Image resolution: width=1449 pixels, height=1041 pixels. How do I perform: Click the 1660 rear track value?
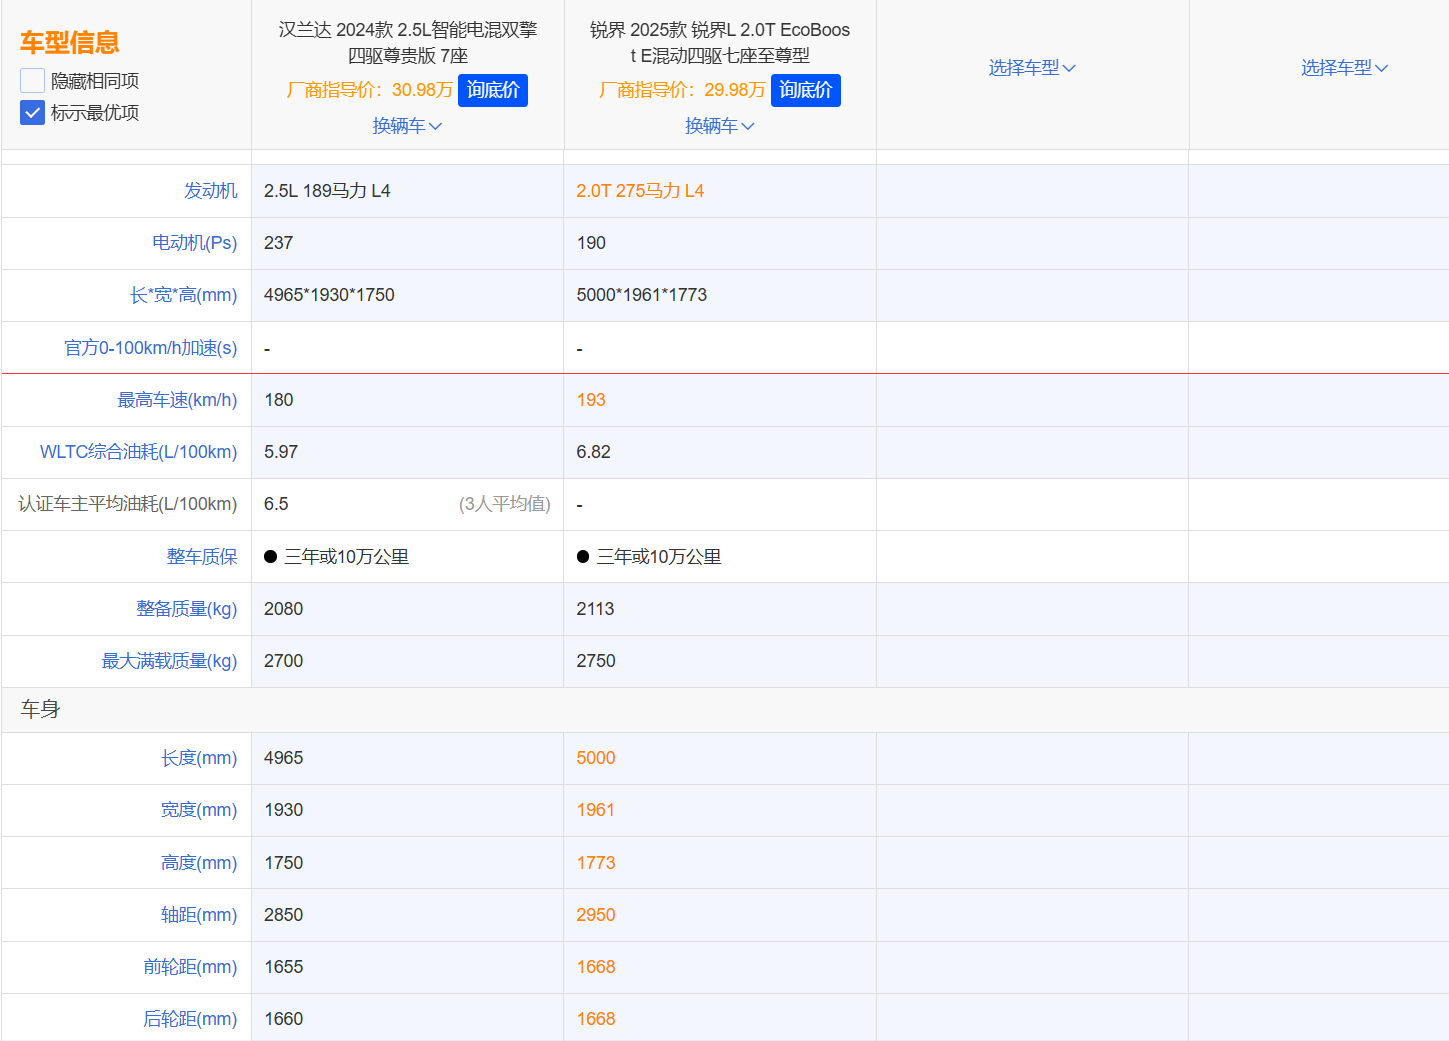pyautogui.click(x=283, y=1019)
